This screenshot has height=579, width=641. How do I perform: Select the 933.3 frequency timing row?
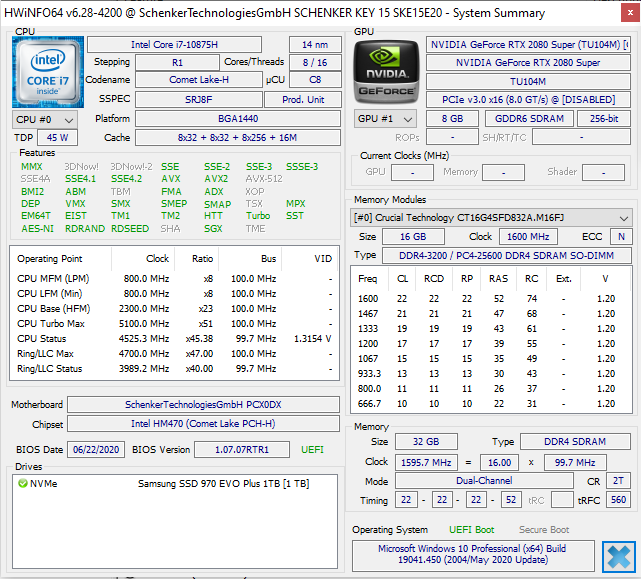tap(490, 373)
